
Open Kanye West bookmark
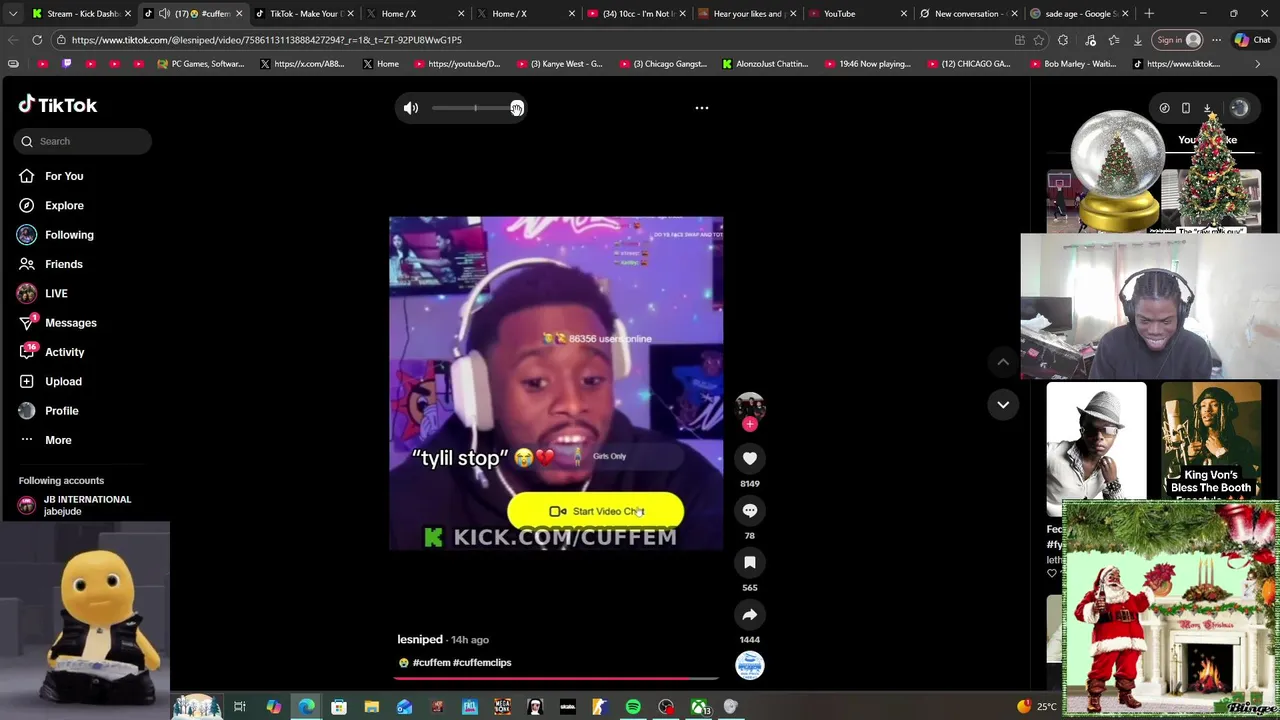559,64
